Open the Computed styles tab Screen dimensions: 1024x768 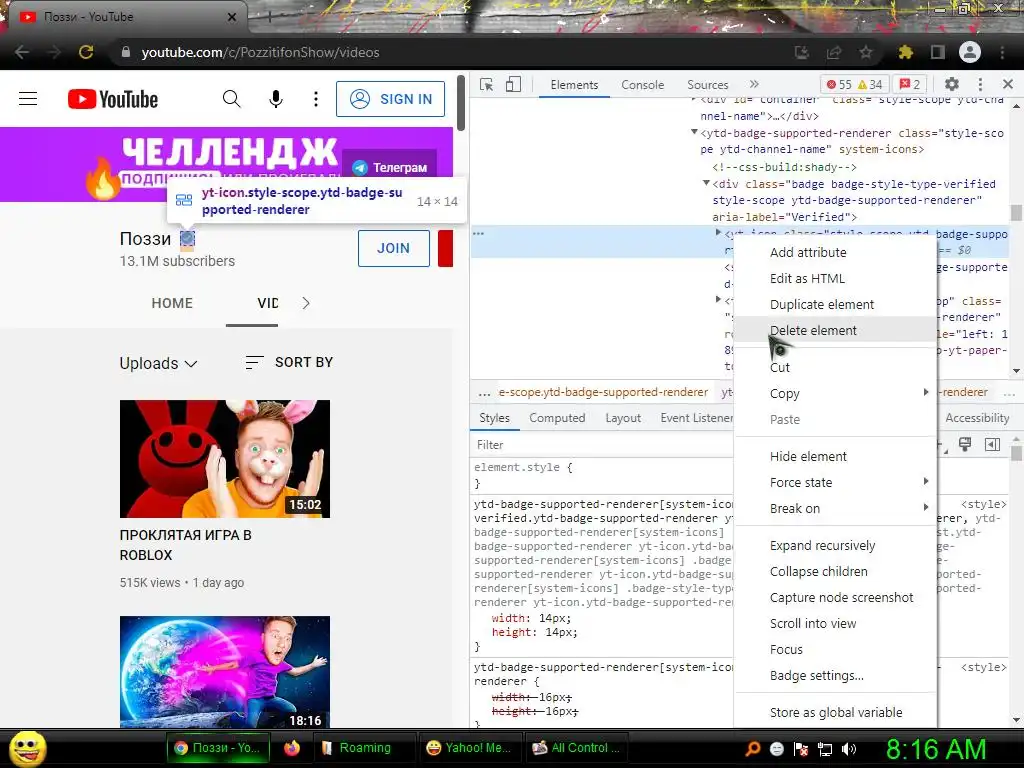click(557, 418)
